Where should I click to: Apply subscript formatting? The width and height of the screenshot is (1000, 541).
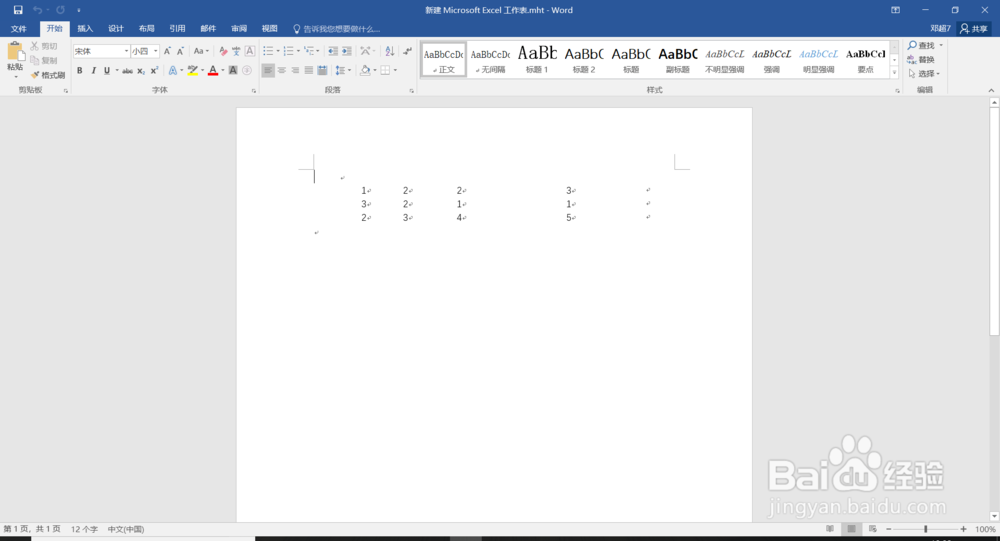pos(141,71)
